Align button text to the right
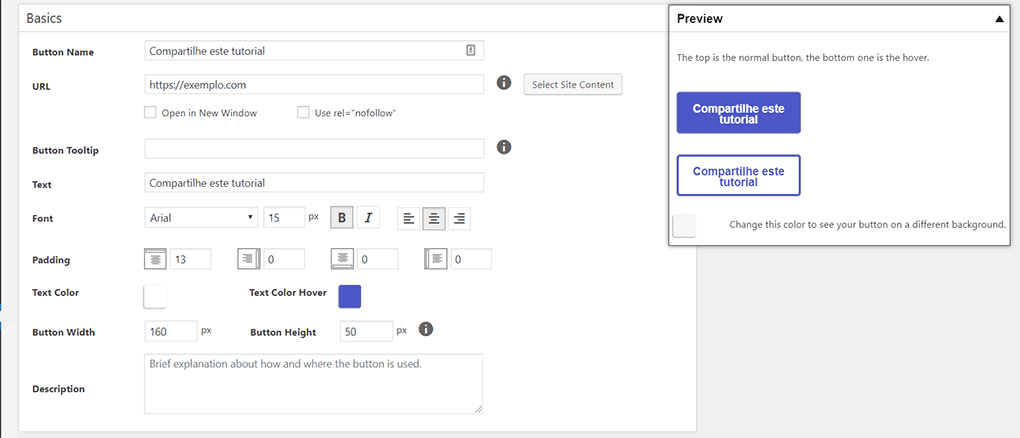Screen dimensions: 1020x438 tap(459, 219)
